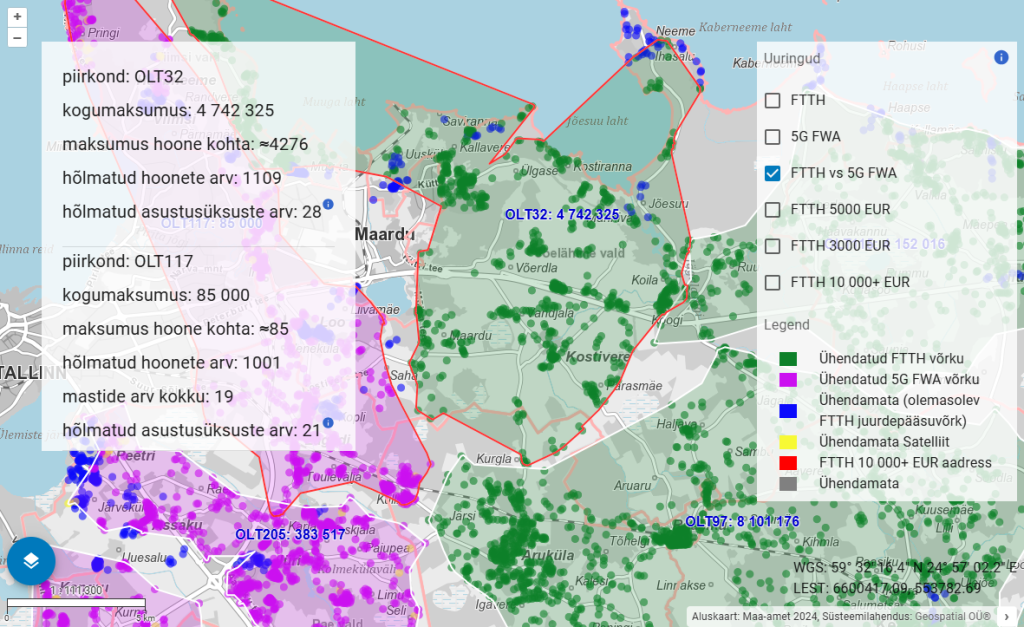Enable the FTTH checkbox
1024x627 pixels.
[773, 100]
